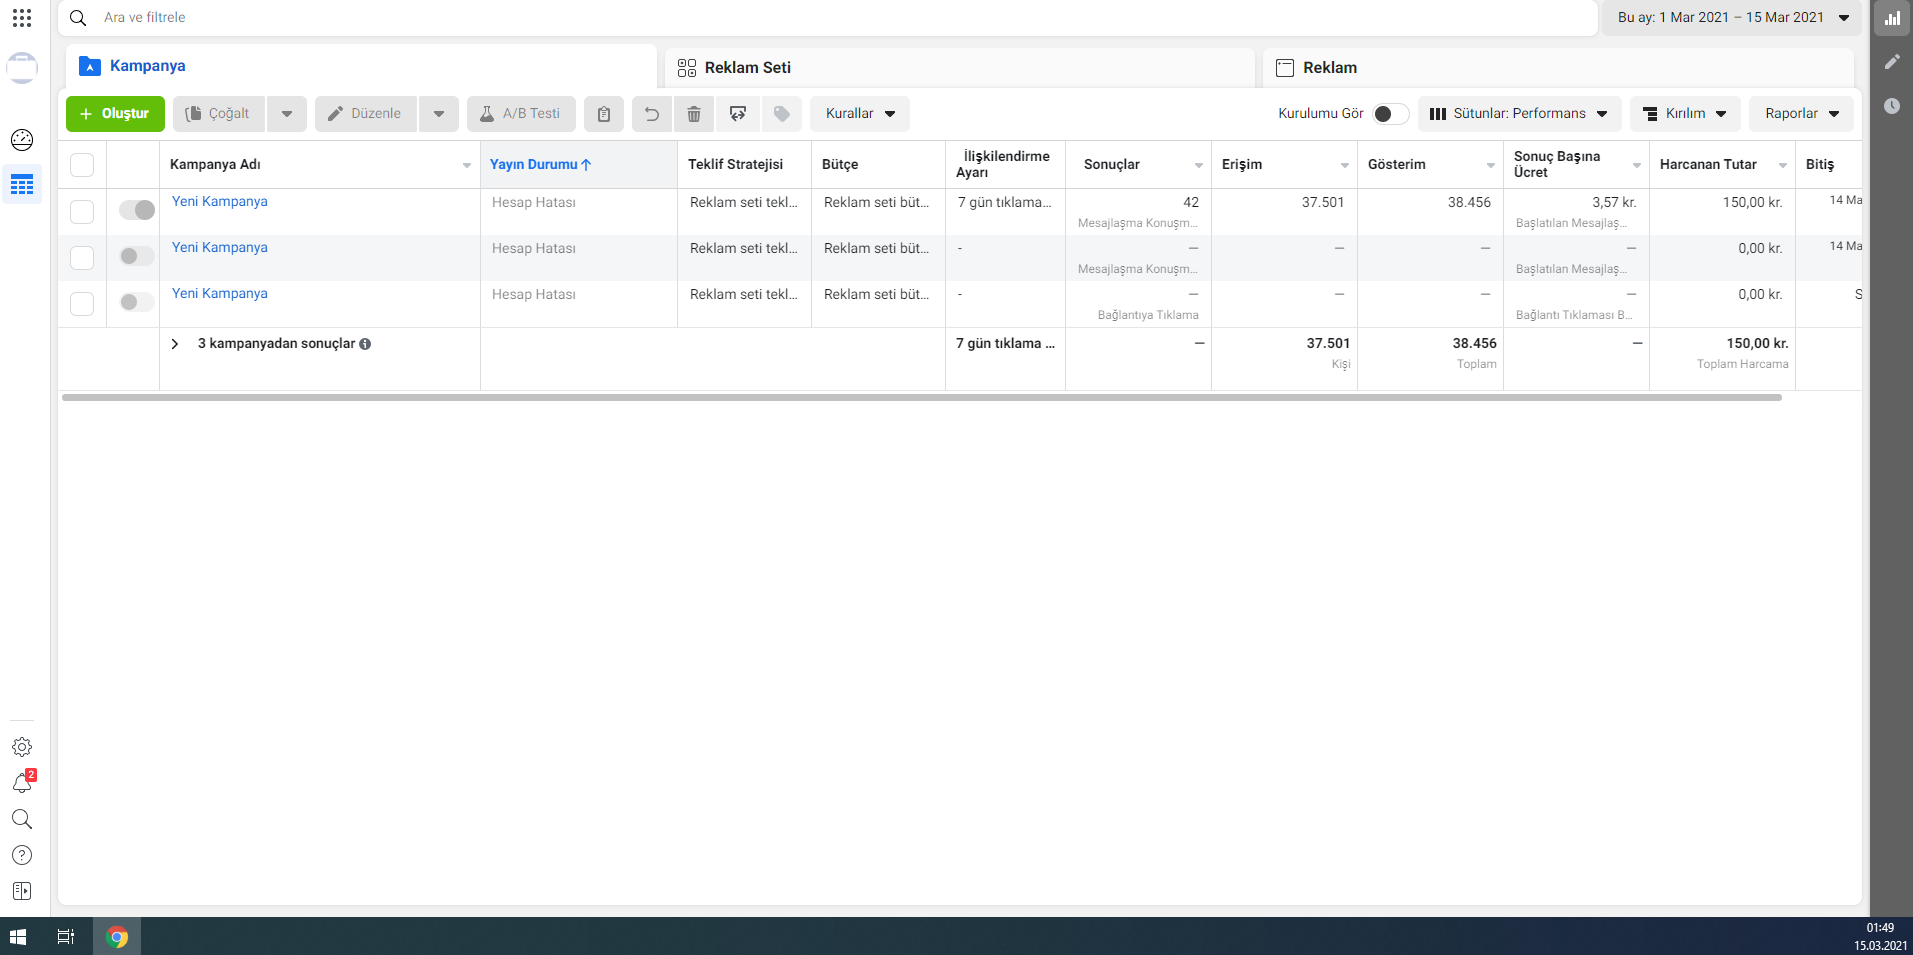Toggle first campaign on/off switch
Viewport: 1913px width, 955px height.
pyautogui.click(x=137, y=210)
